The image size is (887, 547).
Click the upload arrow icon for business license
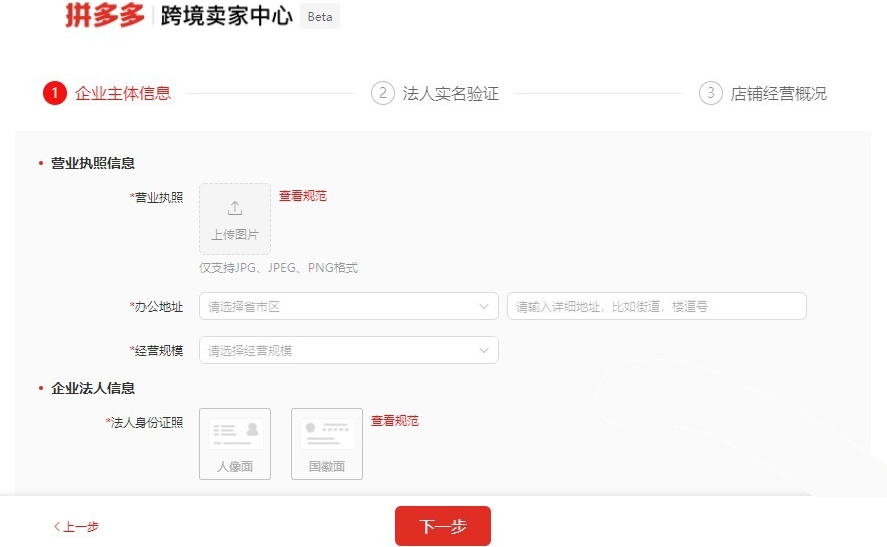coord(235,208)
